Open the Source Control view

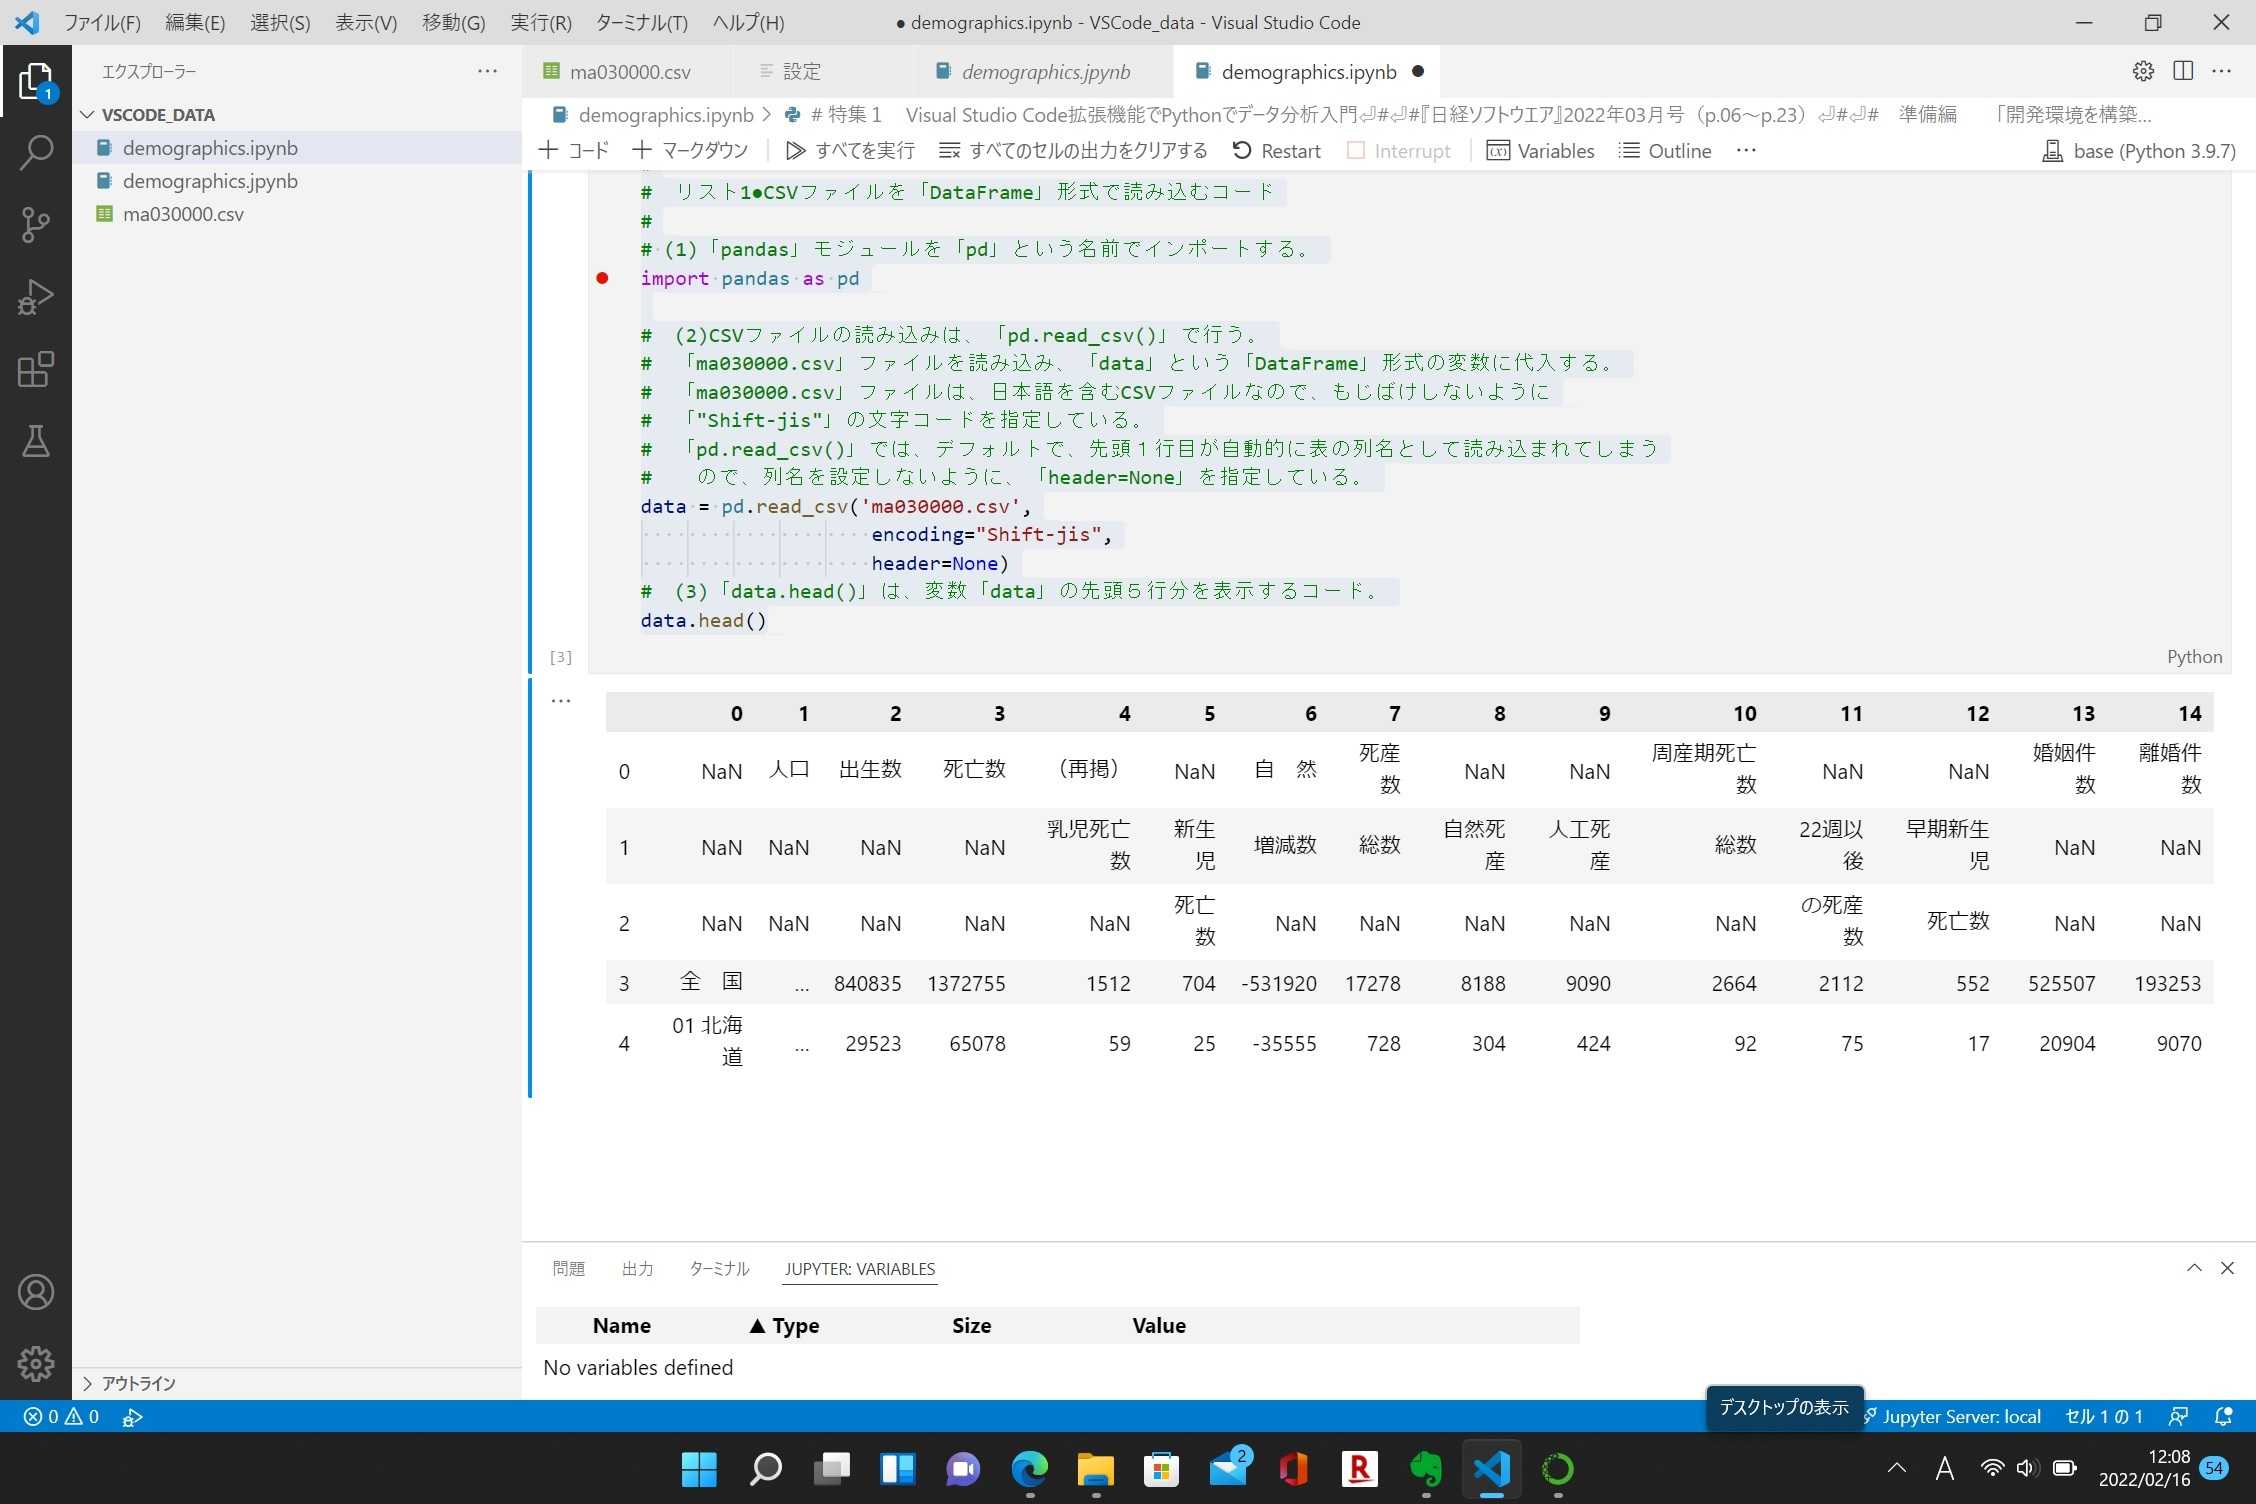coord(36,224)
